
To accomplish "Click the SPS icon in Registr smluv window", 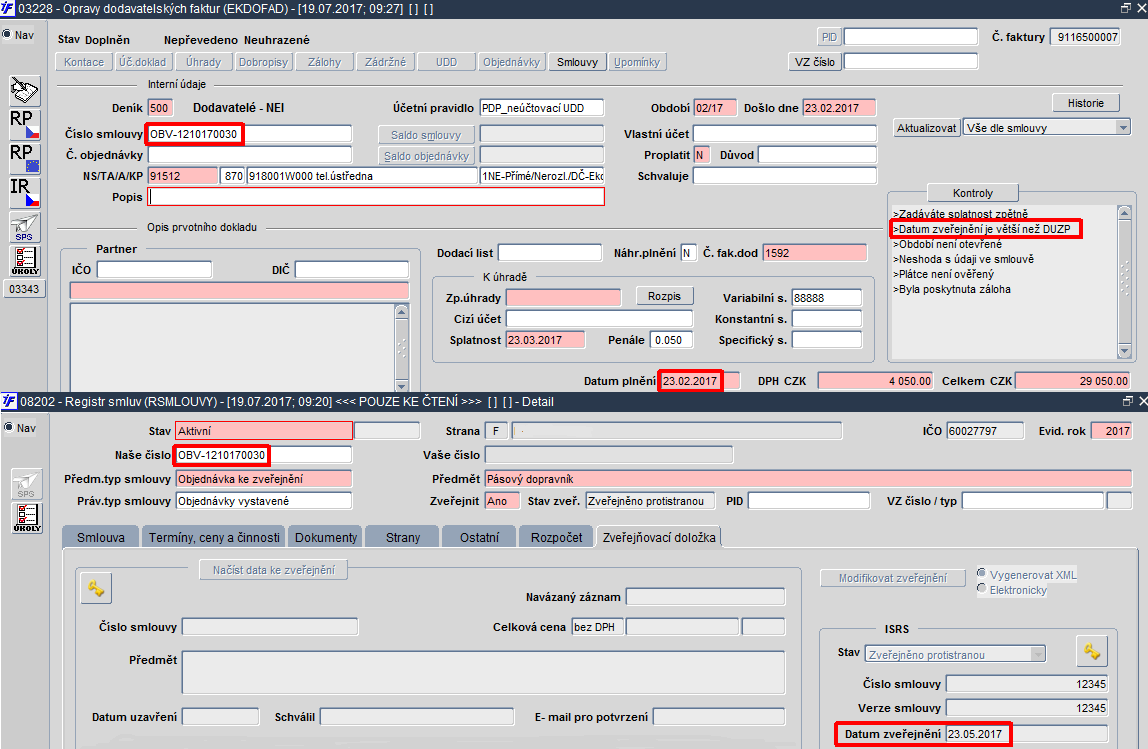I will 26,484.
